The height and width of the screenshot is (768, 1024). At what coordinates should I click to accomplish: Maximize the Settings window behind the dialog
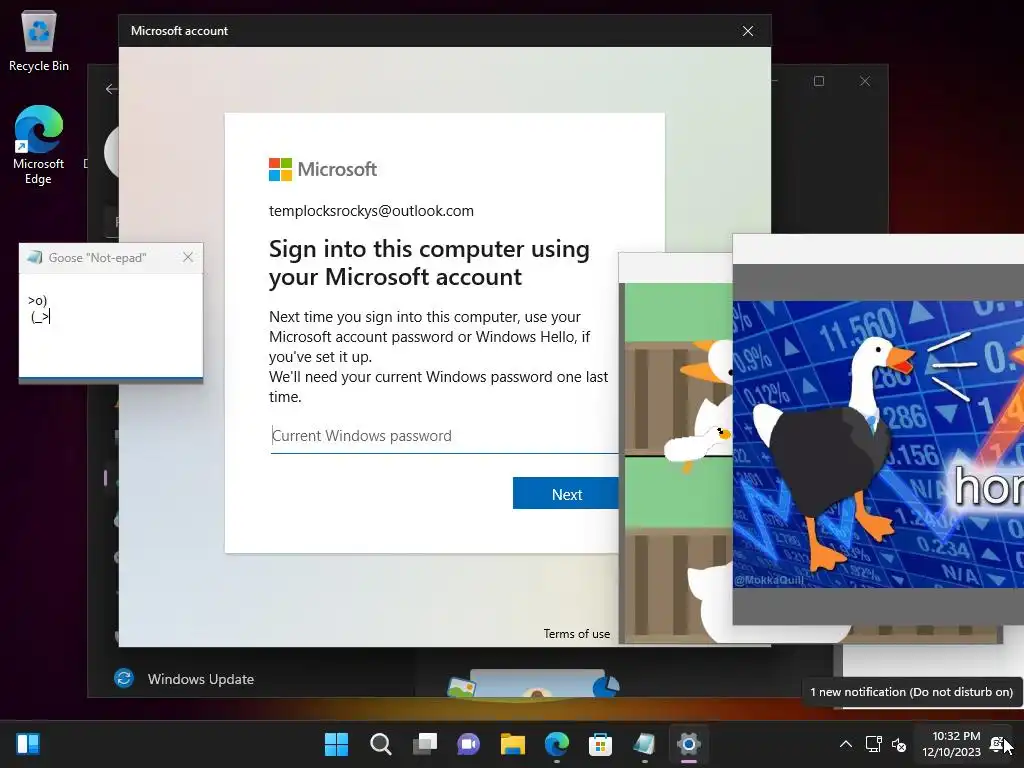819,81
